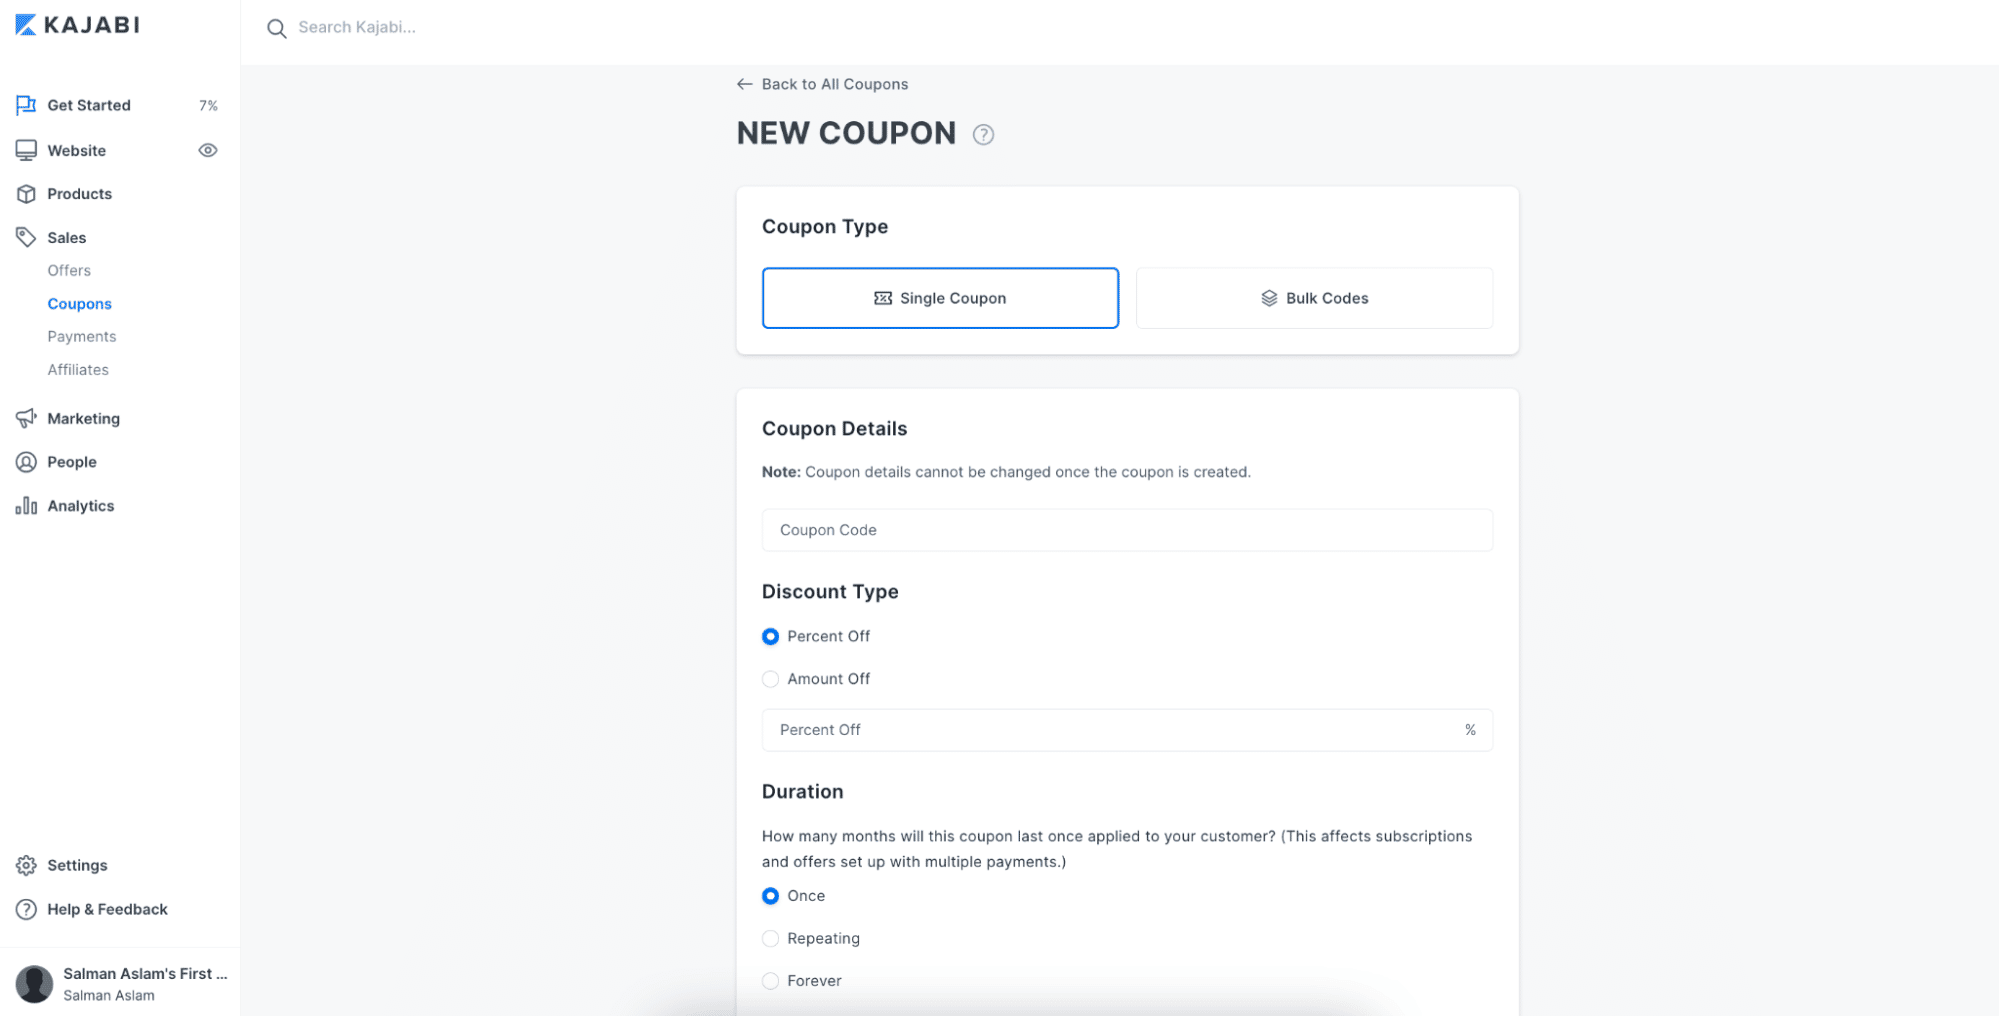Viewport: 1999px width, 1017px height.
Task: Go Back to All Coupons
Action: 822,84
